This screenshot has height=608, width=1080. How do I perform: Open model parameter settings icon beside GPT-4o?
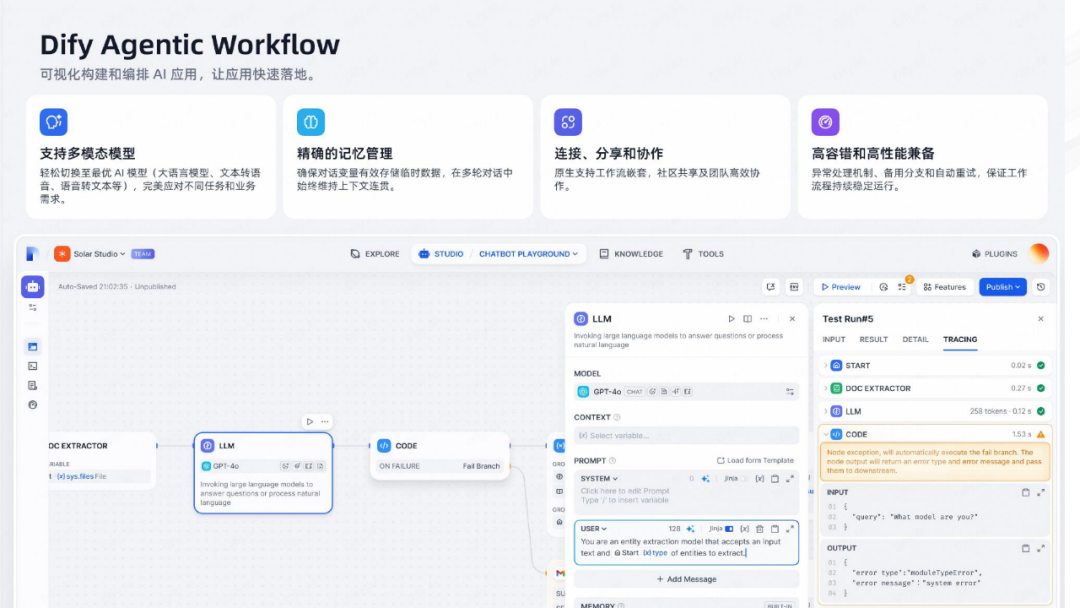click(x=790, y=392)
